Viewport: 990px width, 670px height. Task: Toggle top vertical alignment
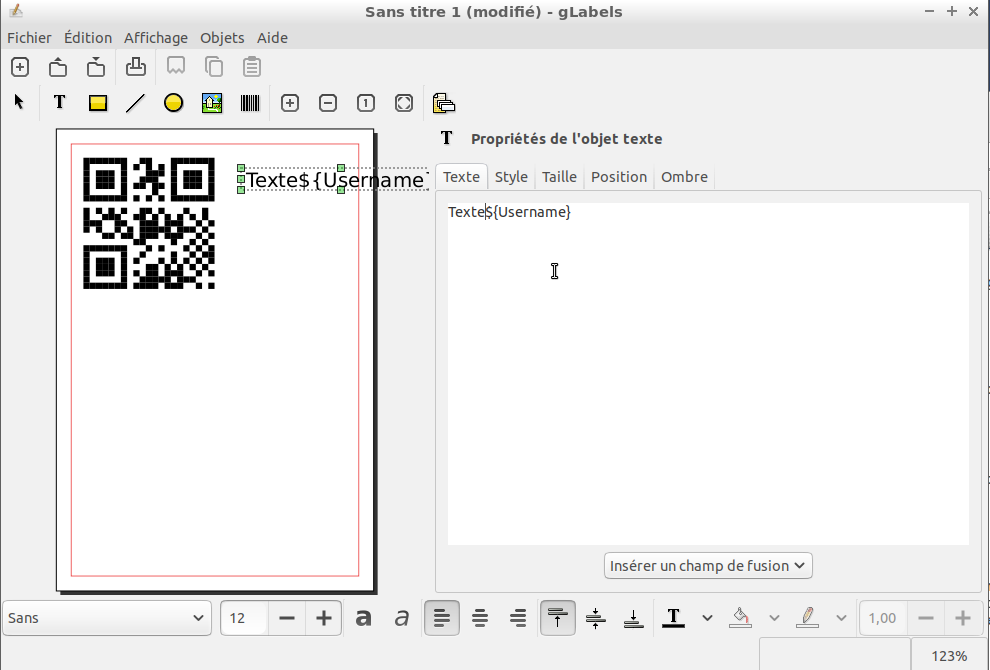coord(558,618)
